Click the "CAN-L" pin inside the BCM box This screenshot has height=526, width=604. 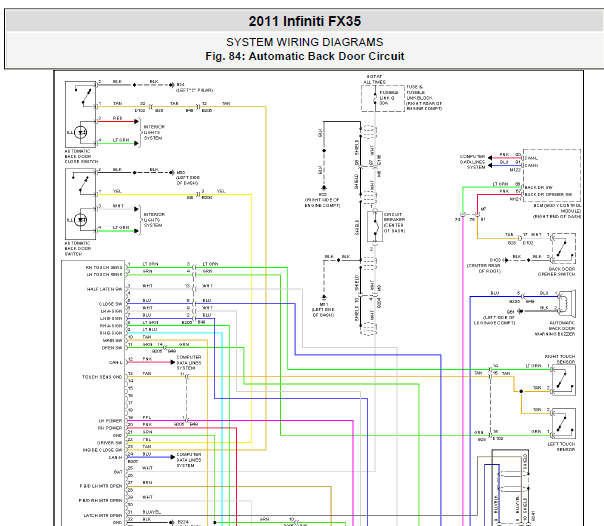click(532, 158)
